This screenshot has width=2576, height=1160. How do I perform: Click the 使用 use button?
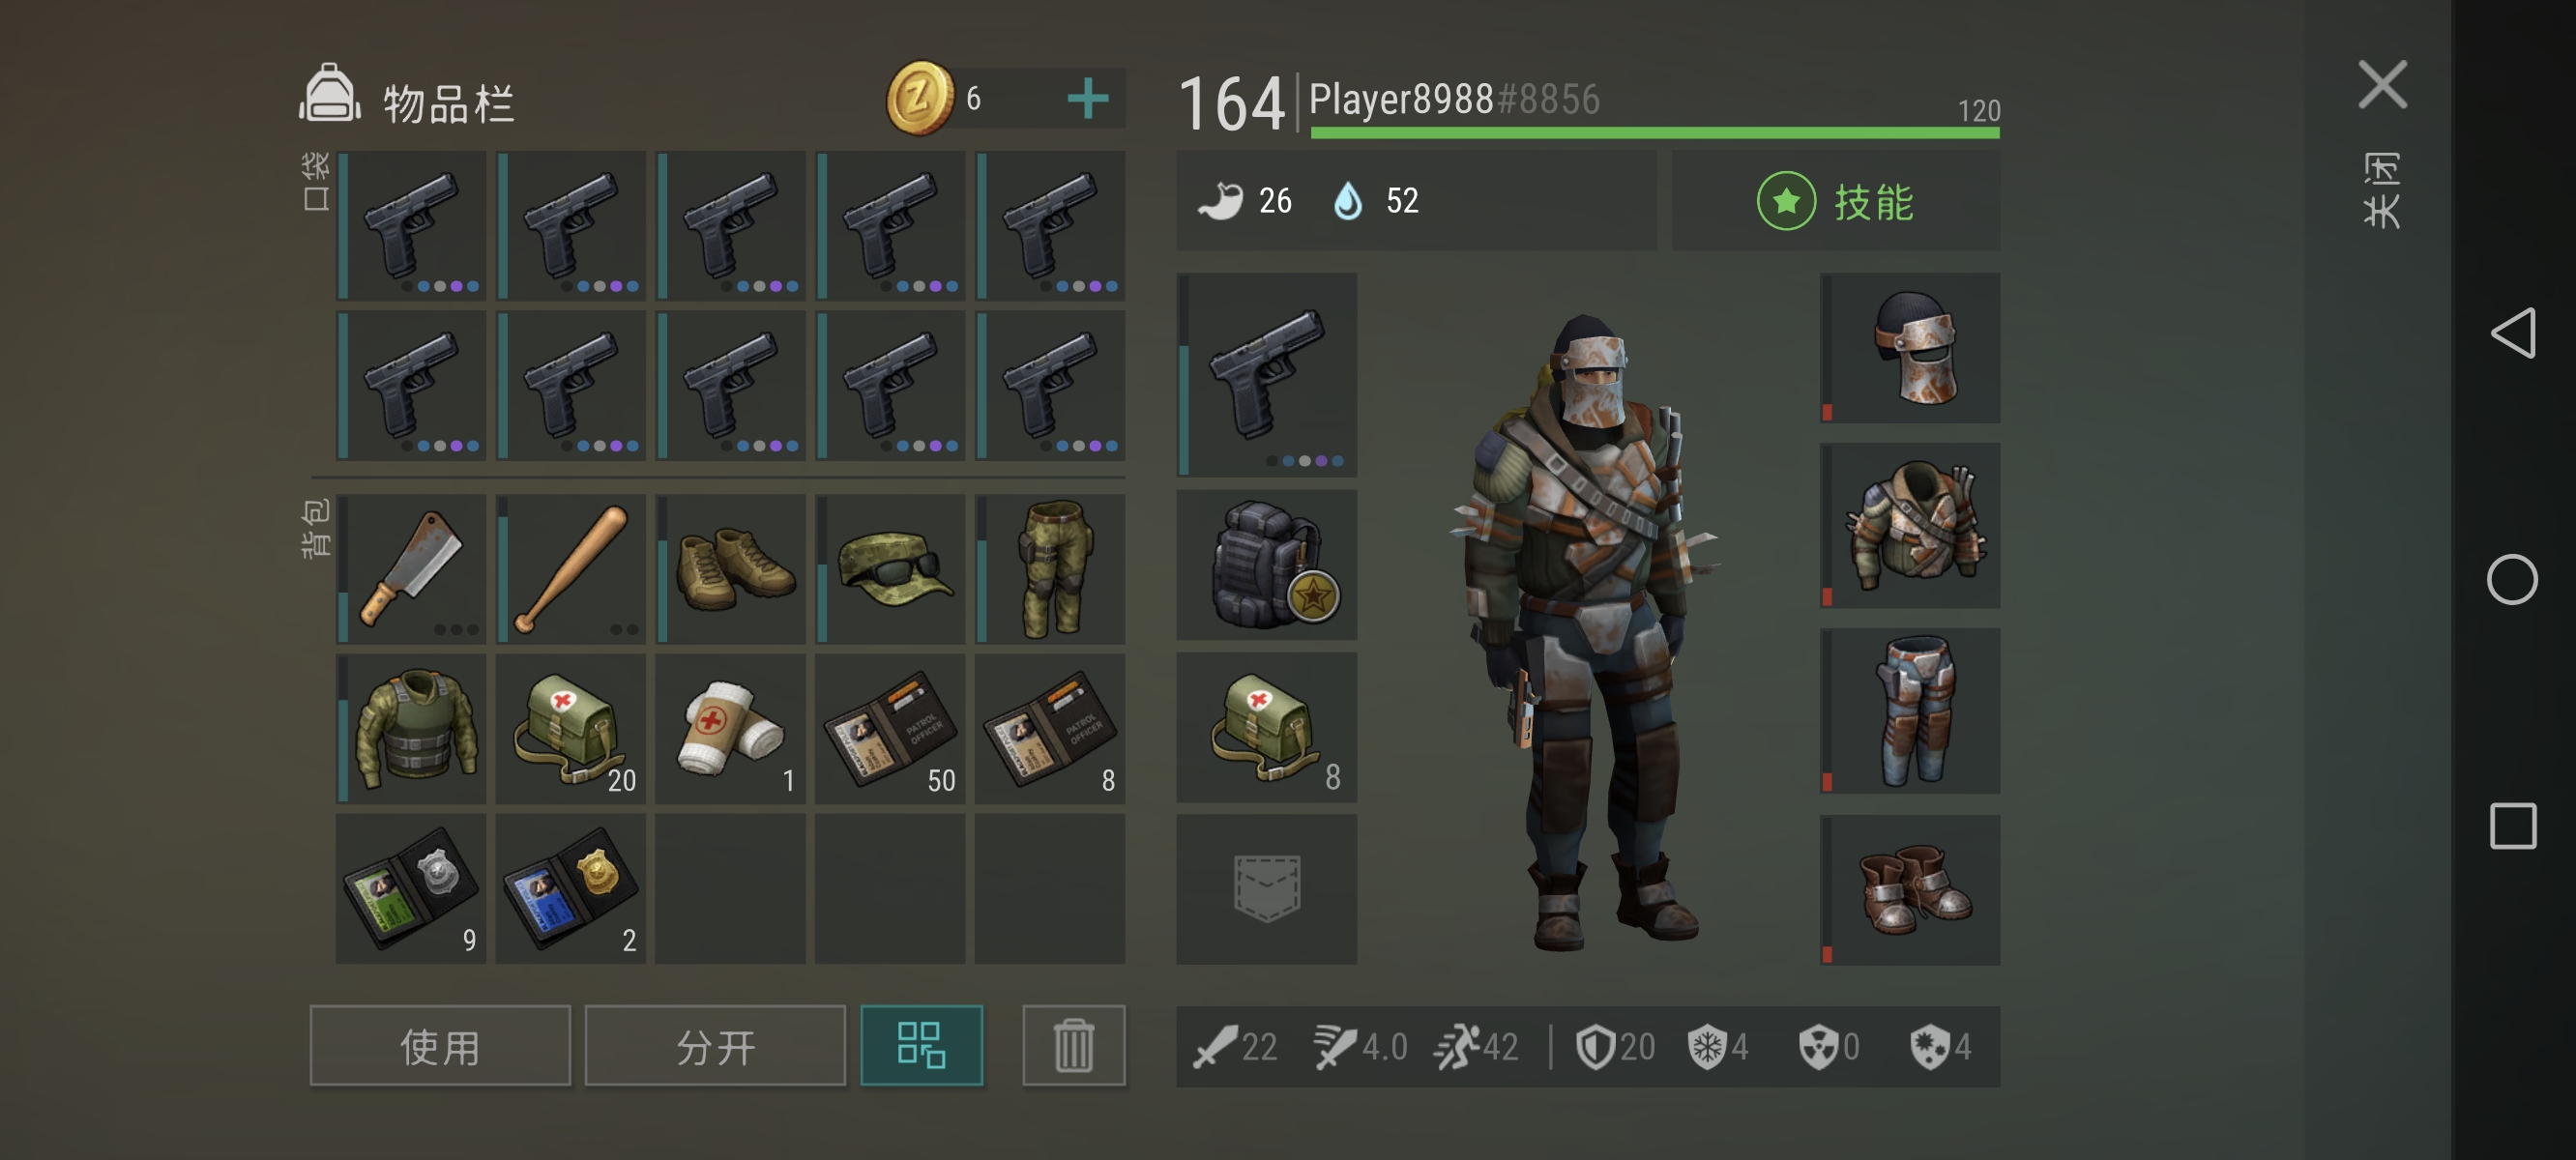tap(440, 1046)
